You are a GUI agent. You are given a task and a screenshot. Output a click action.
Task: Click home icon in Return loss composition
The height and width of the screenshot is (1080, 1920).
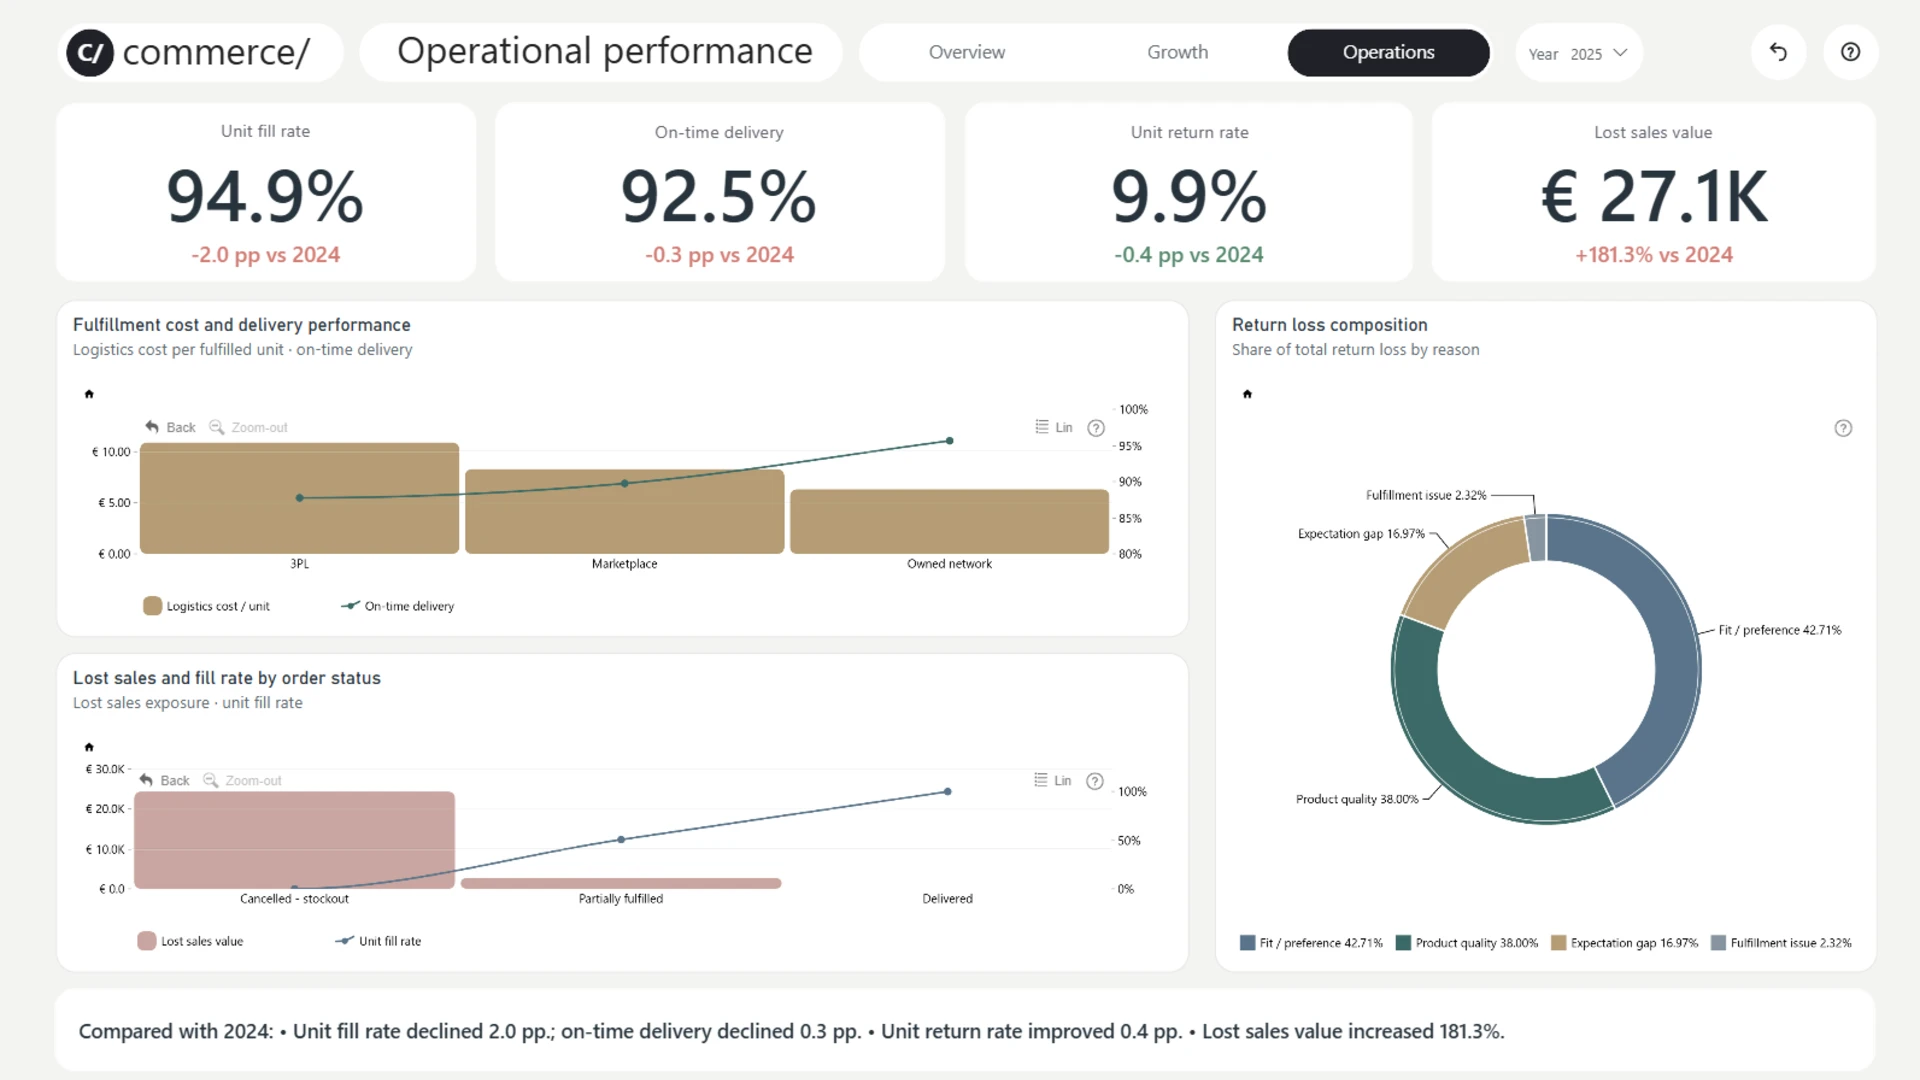click(x=1247, y=394)
